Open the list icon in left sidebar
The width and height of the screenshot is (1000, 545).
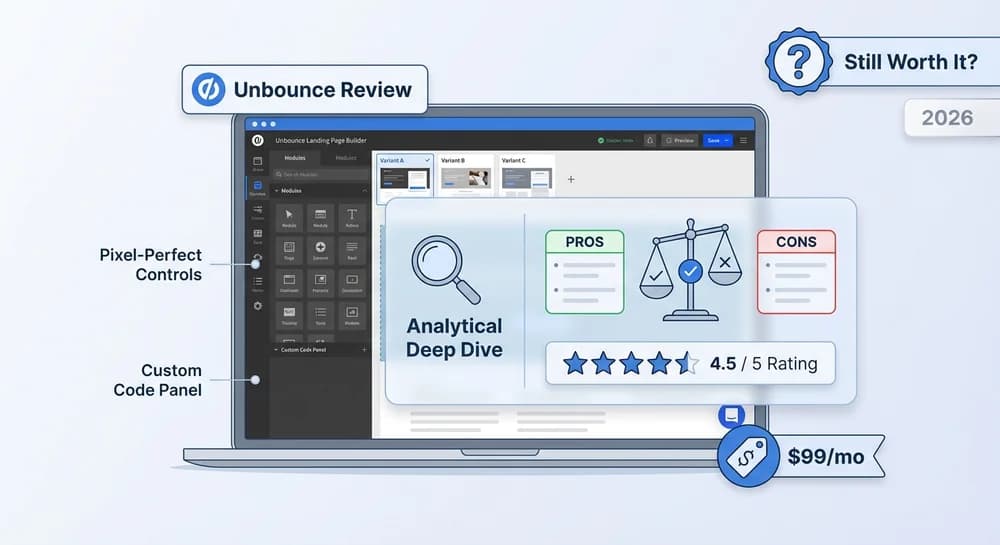(x=258, y=283)
